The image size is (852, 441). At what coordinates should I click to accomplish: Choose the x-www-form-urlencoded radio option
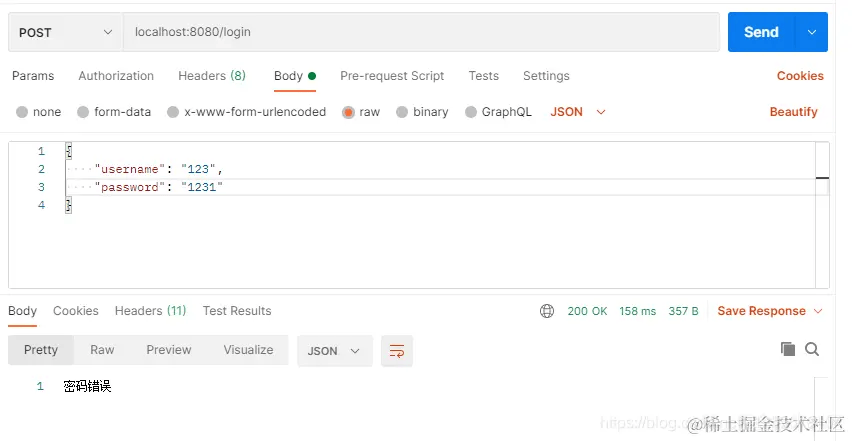tap(173, 112)
